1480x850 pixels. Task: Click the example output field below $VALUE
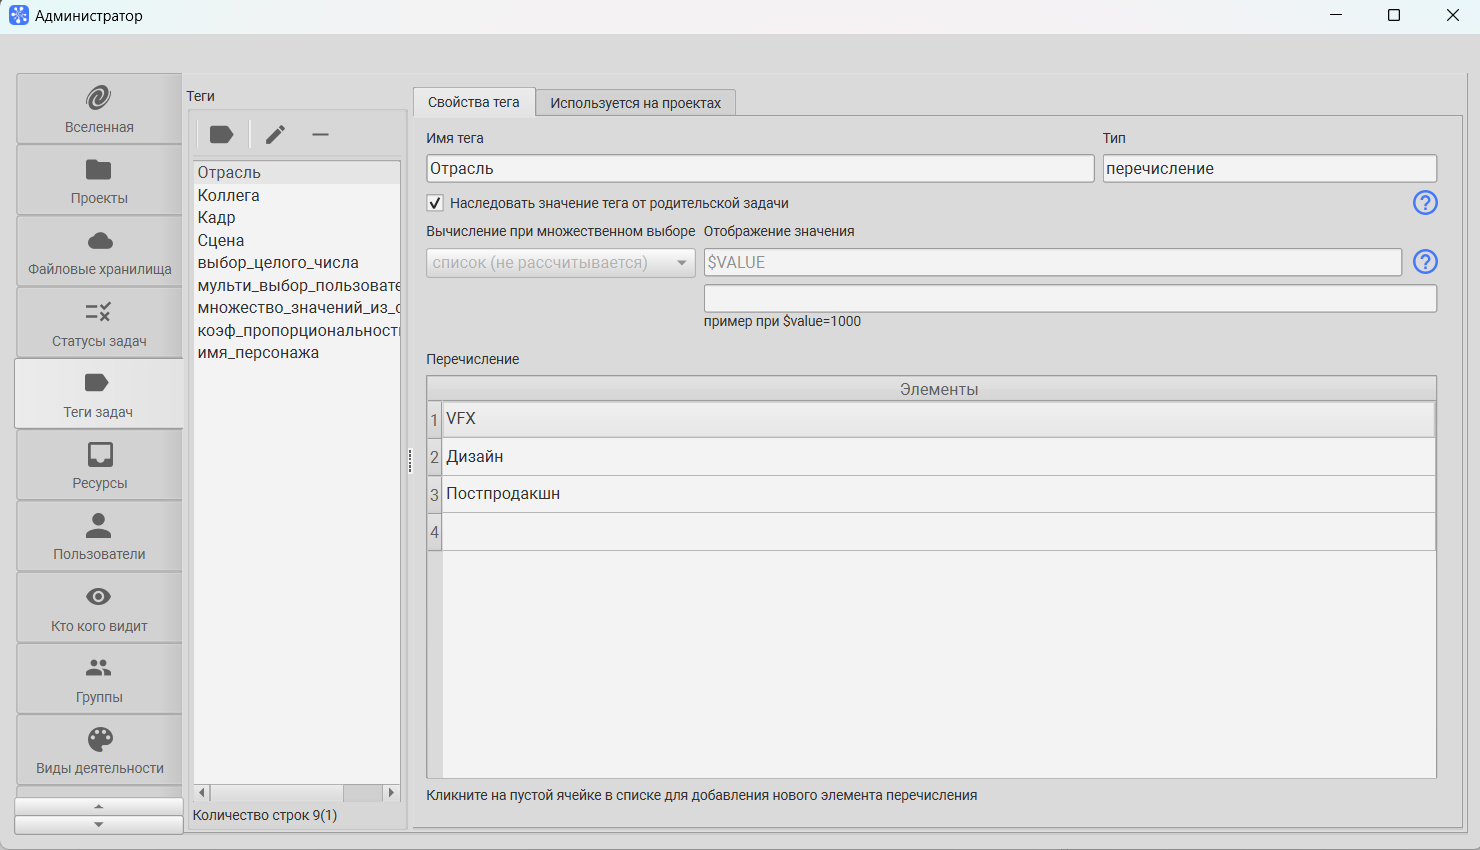click(1070, 298)
